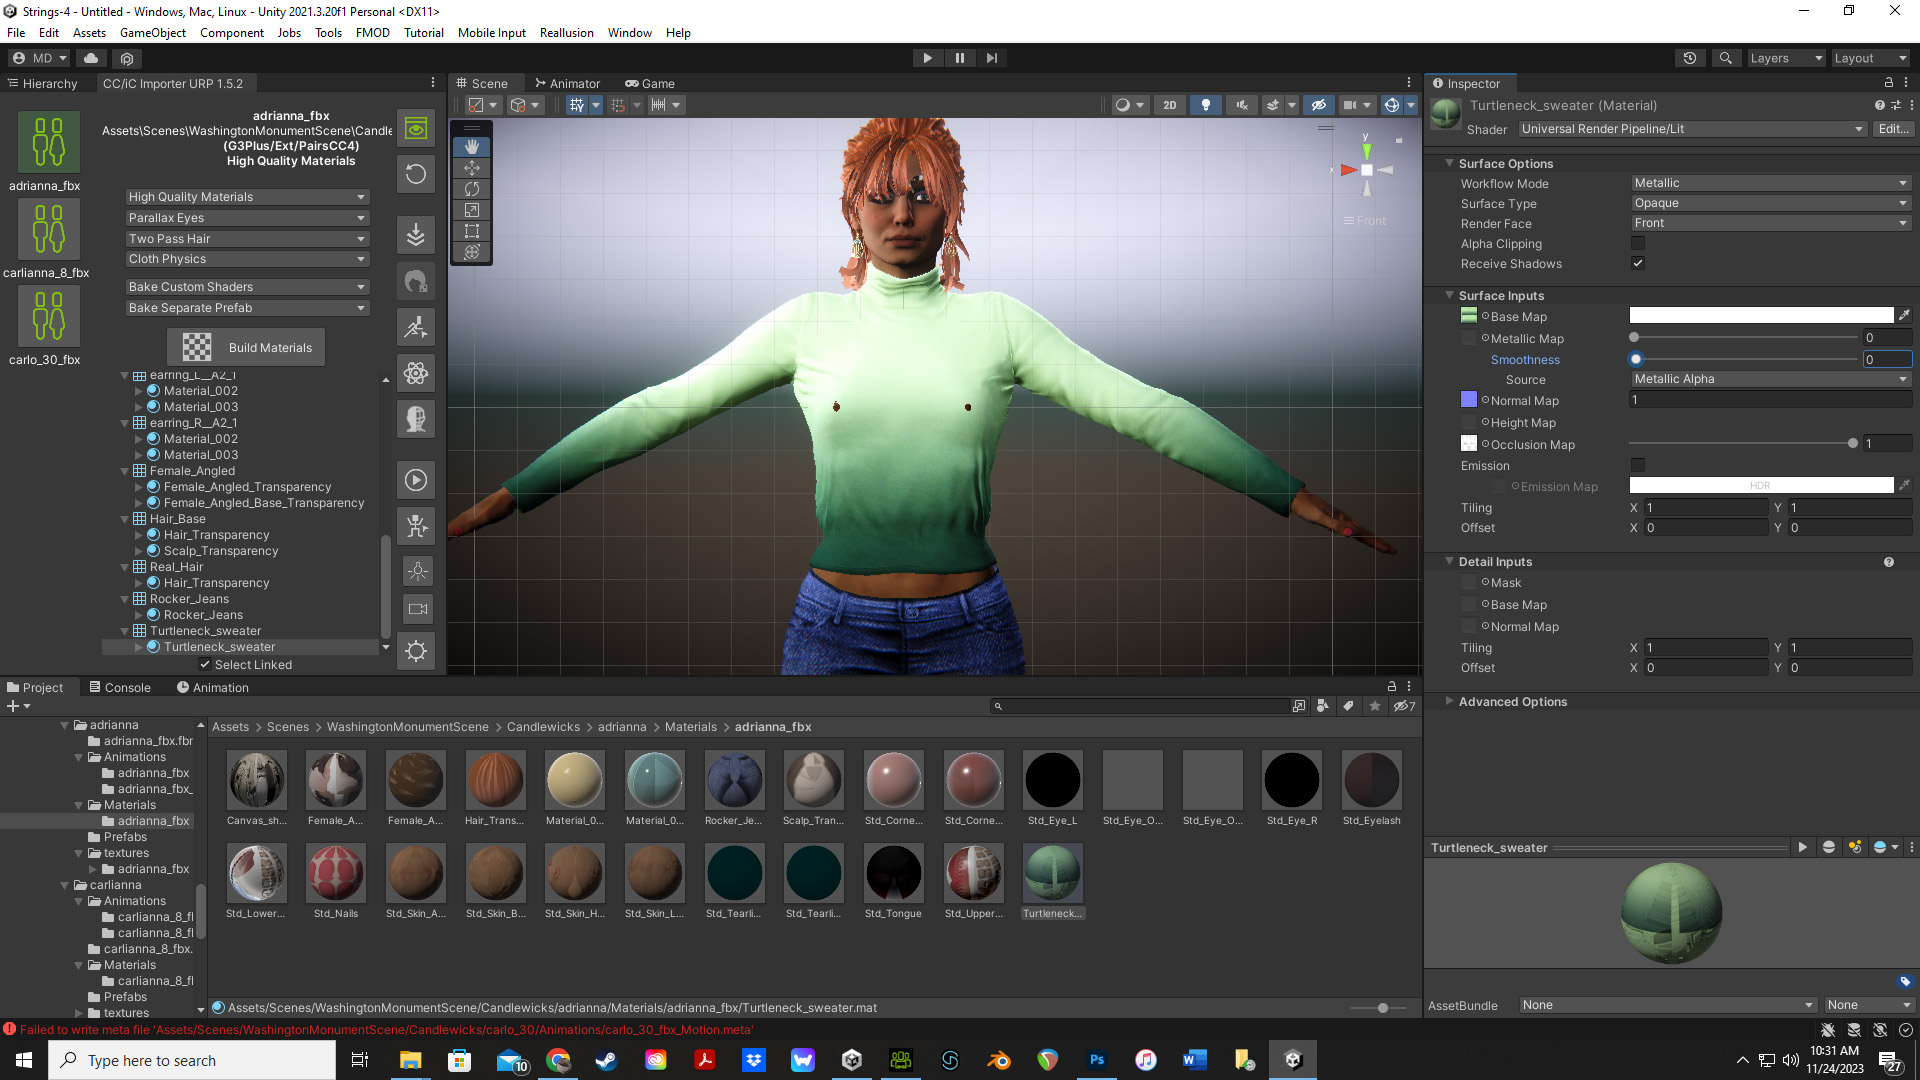Click the physics atom icon in the importer sidebar
1920x1080 pixels.
[x=416, y=373]
